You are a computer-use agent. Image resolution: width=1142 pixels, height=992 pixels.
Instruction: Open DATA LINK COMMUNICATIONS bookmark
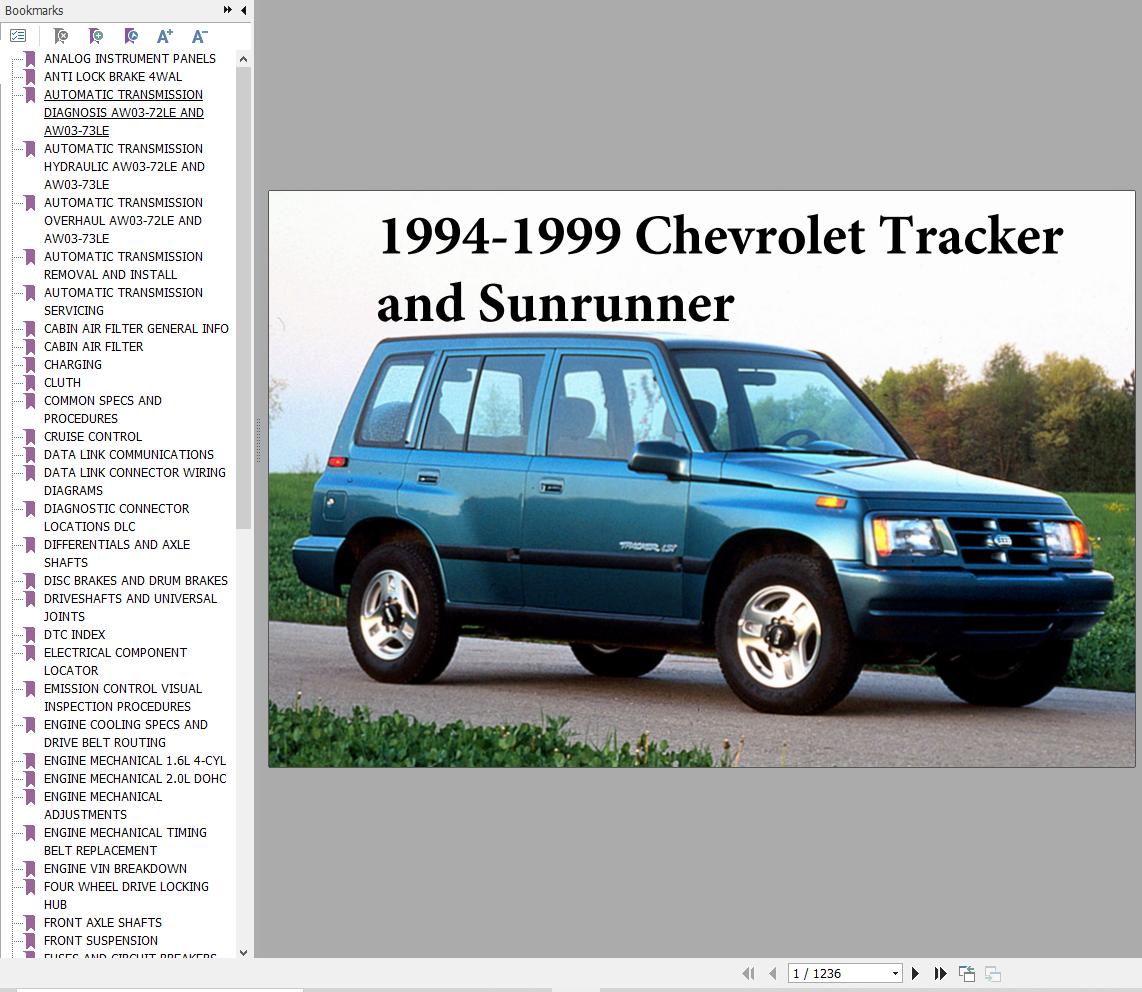point(129,454)
